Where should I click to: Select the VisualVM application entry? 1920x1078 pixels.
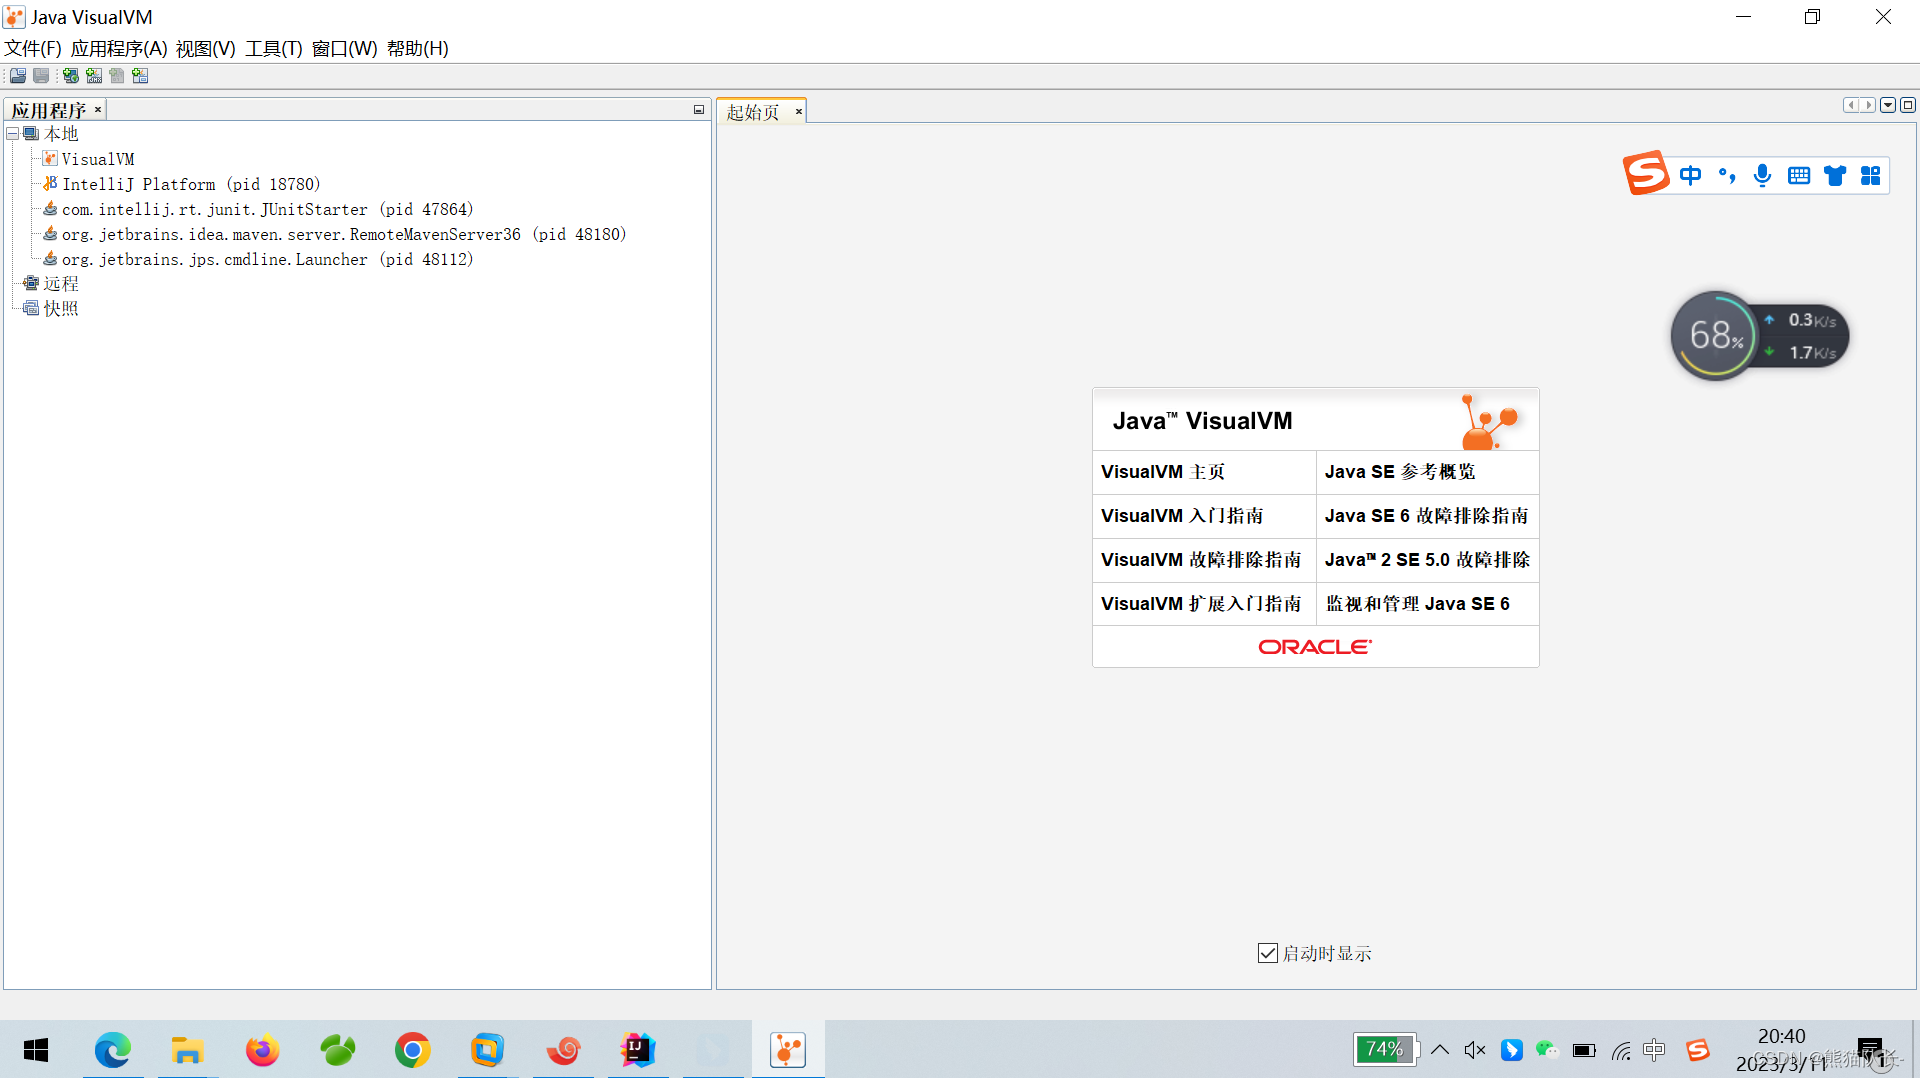(98, 159)
